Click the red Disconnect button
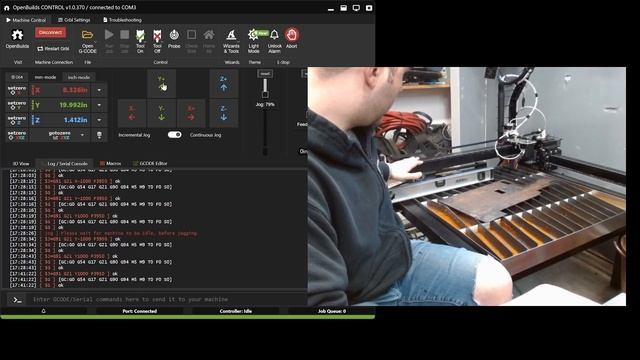 [50, 32]
